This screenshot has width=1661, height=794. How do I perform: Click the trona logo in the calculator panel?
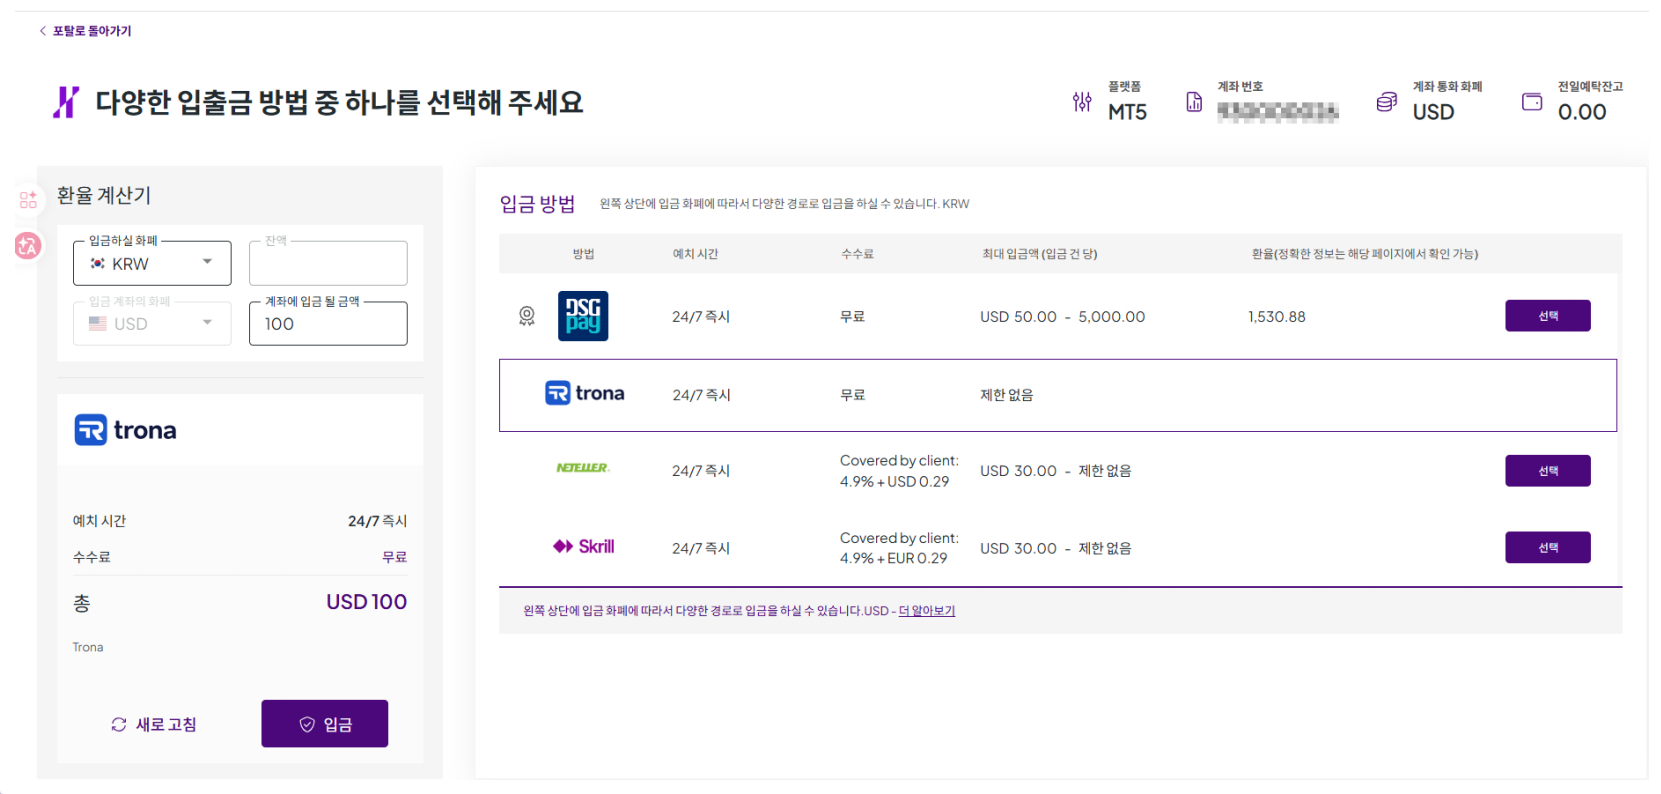pos(126,430)
